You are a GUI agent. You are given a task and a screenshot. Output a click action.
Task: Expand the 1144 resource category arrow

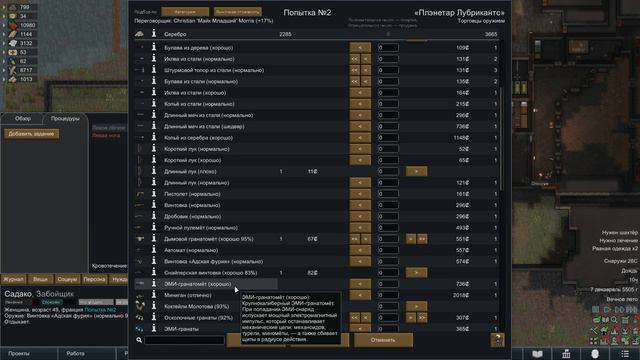pos(4,34)
